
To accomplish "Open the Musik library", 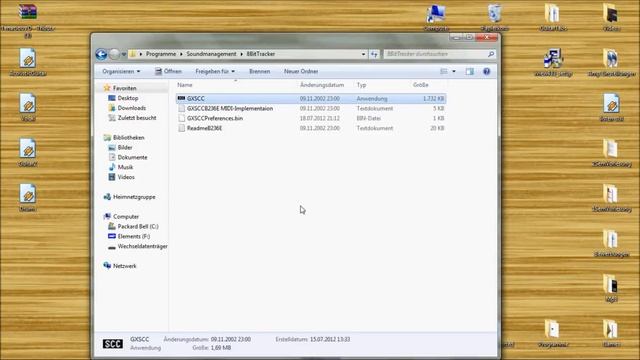I will pyautogui.click(x=125, y=167).
